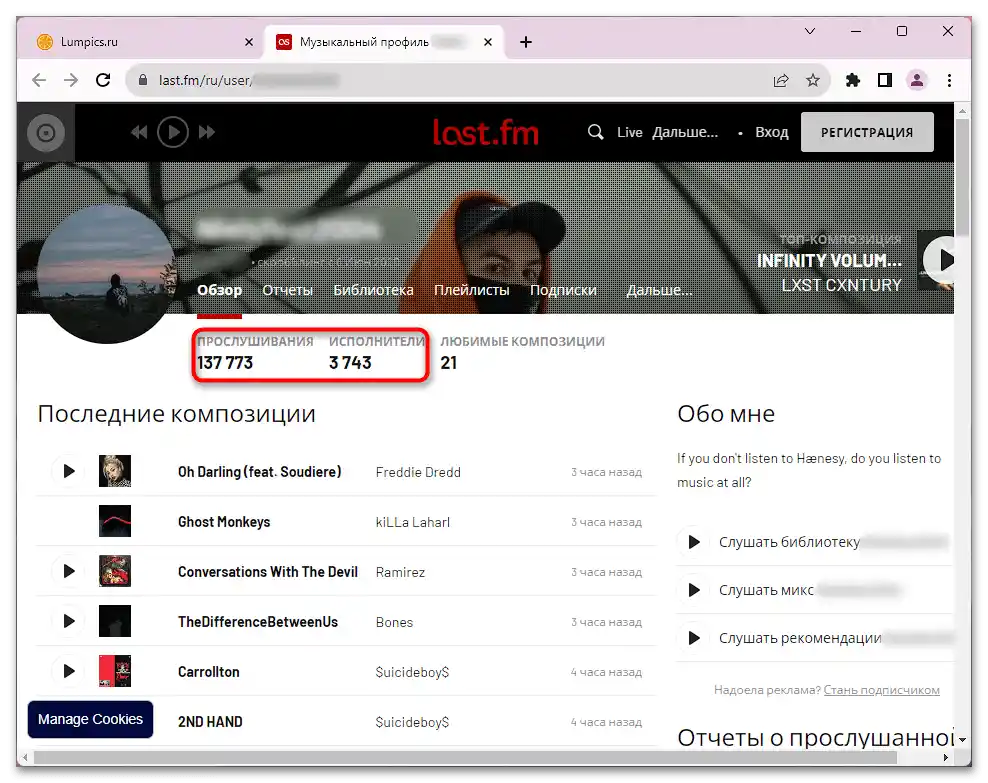The image size is (988, 783).
Task: Open the LXST CXNTURY artist link
Action: 841,285
